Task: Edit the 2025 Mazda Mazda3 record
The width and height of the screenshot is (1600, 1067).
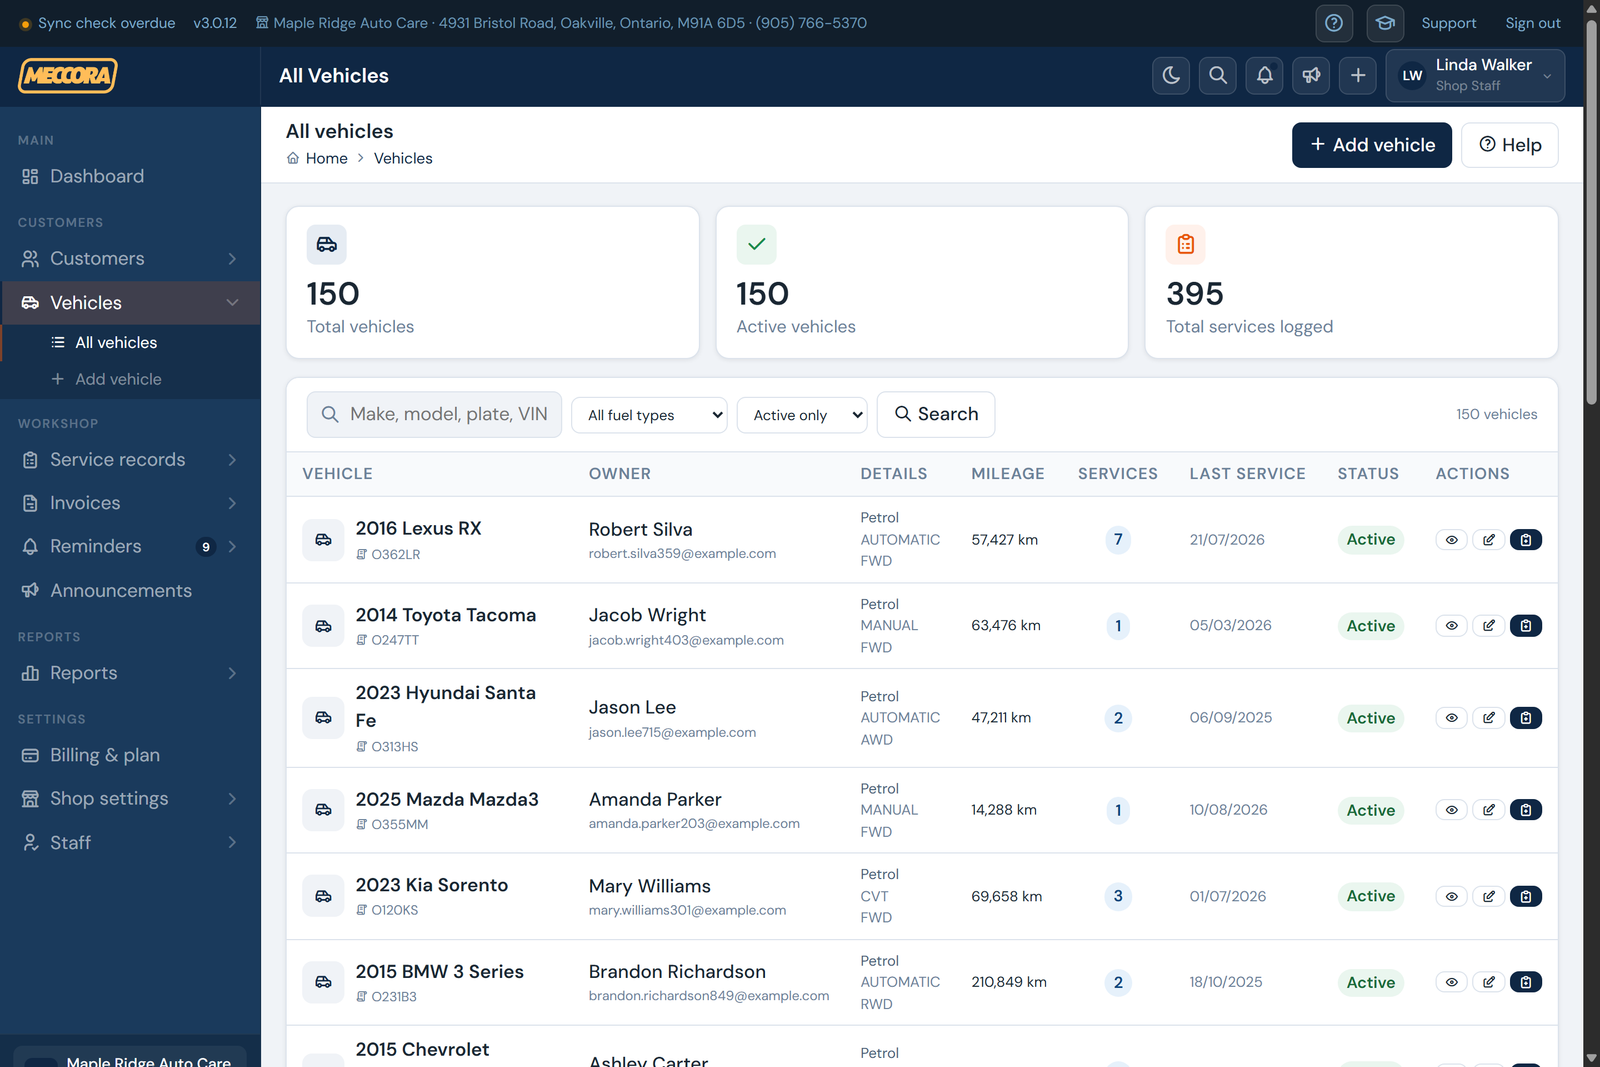Action: pos(1489,810)
